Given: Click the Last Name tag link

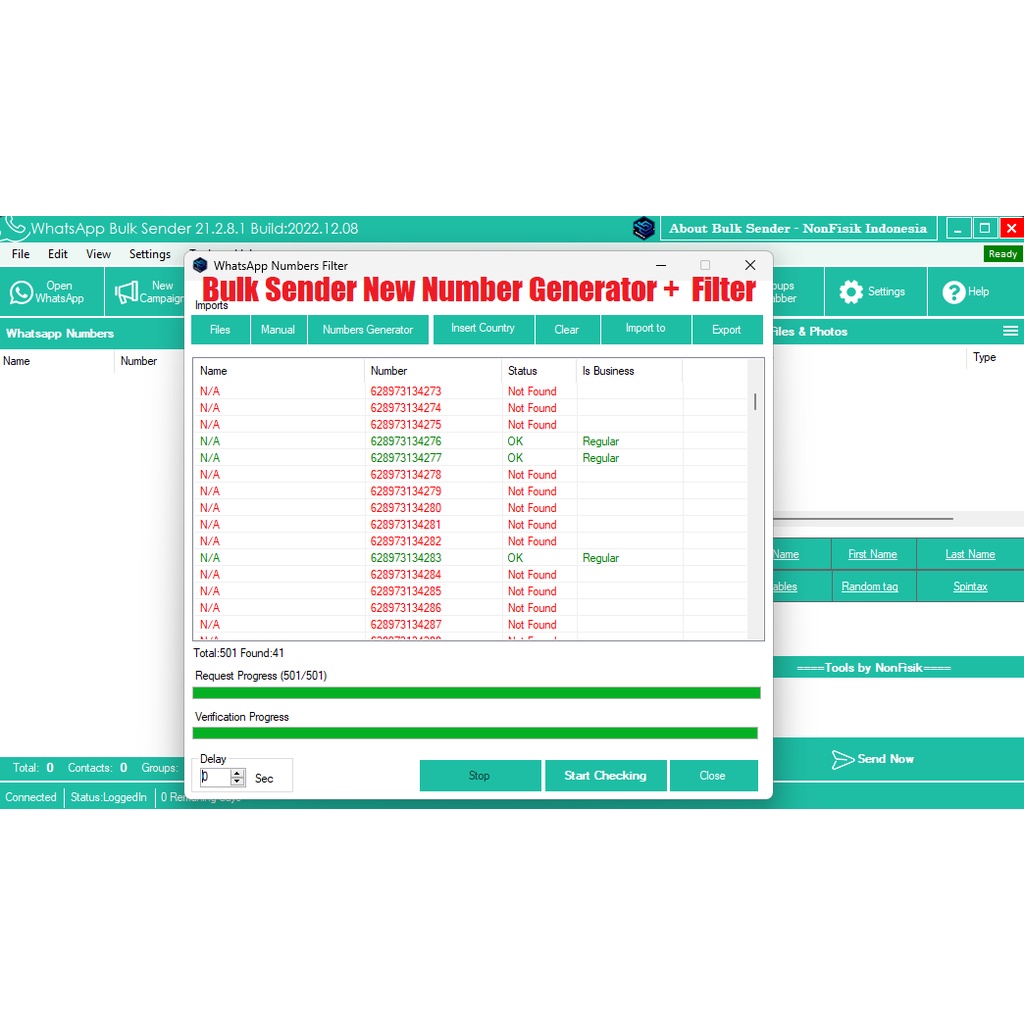Looking at the screenshot, I should coord(970,554).
